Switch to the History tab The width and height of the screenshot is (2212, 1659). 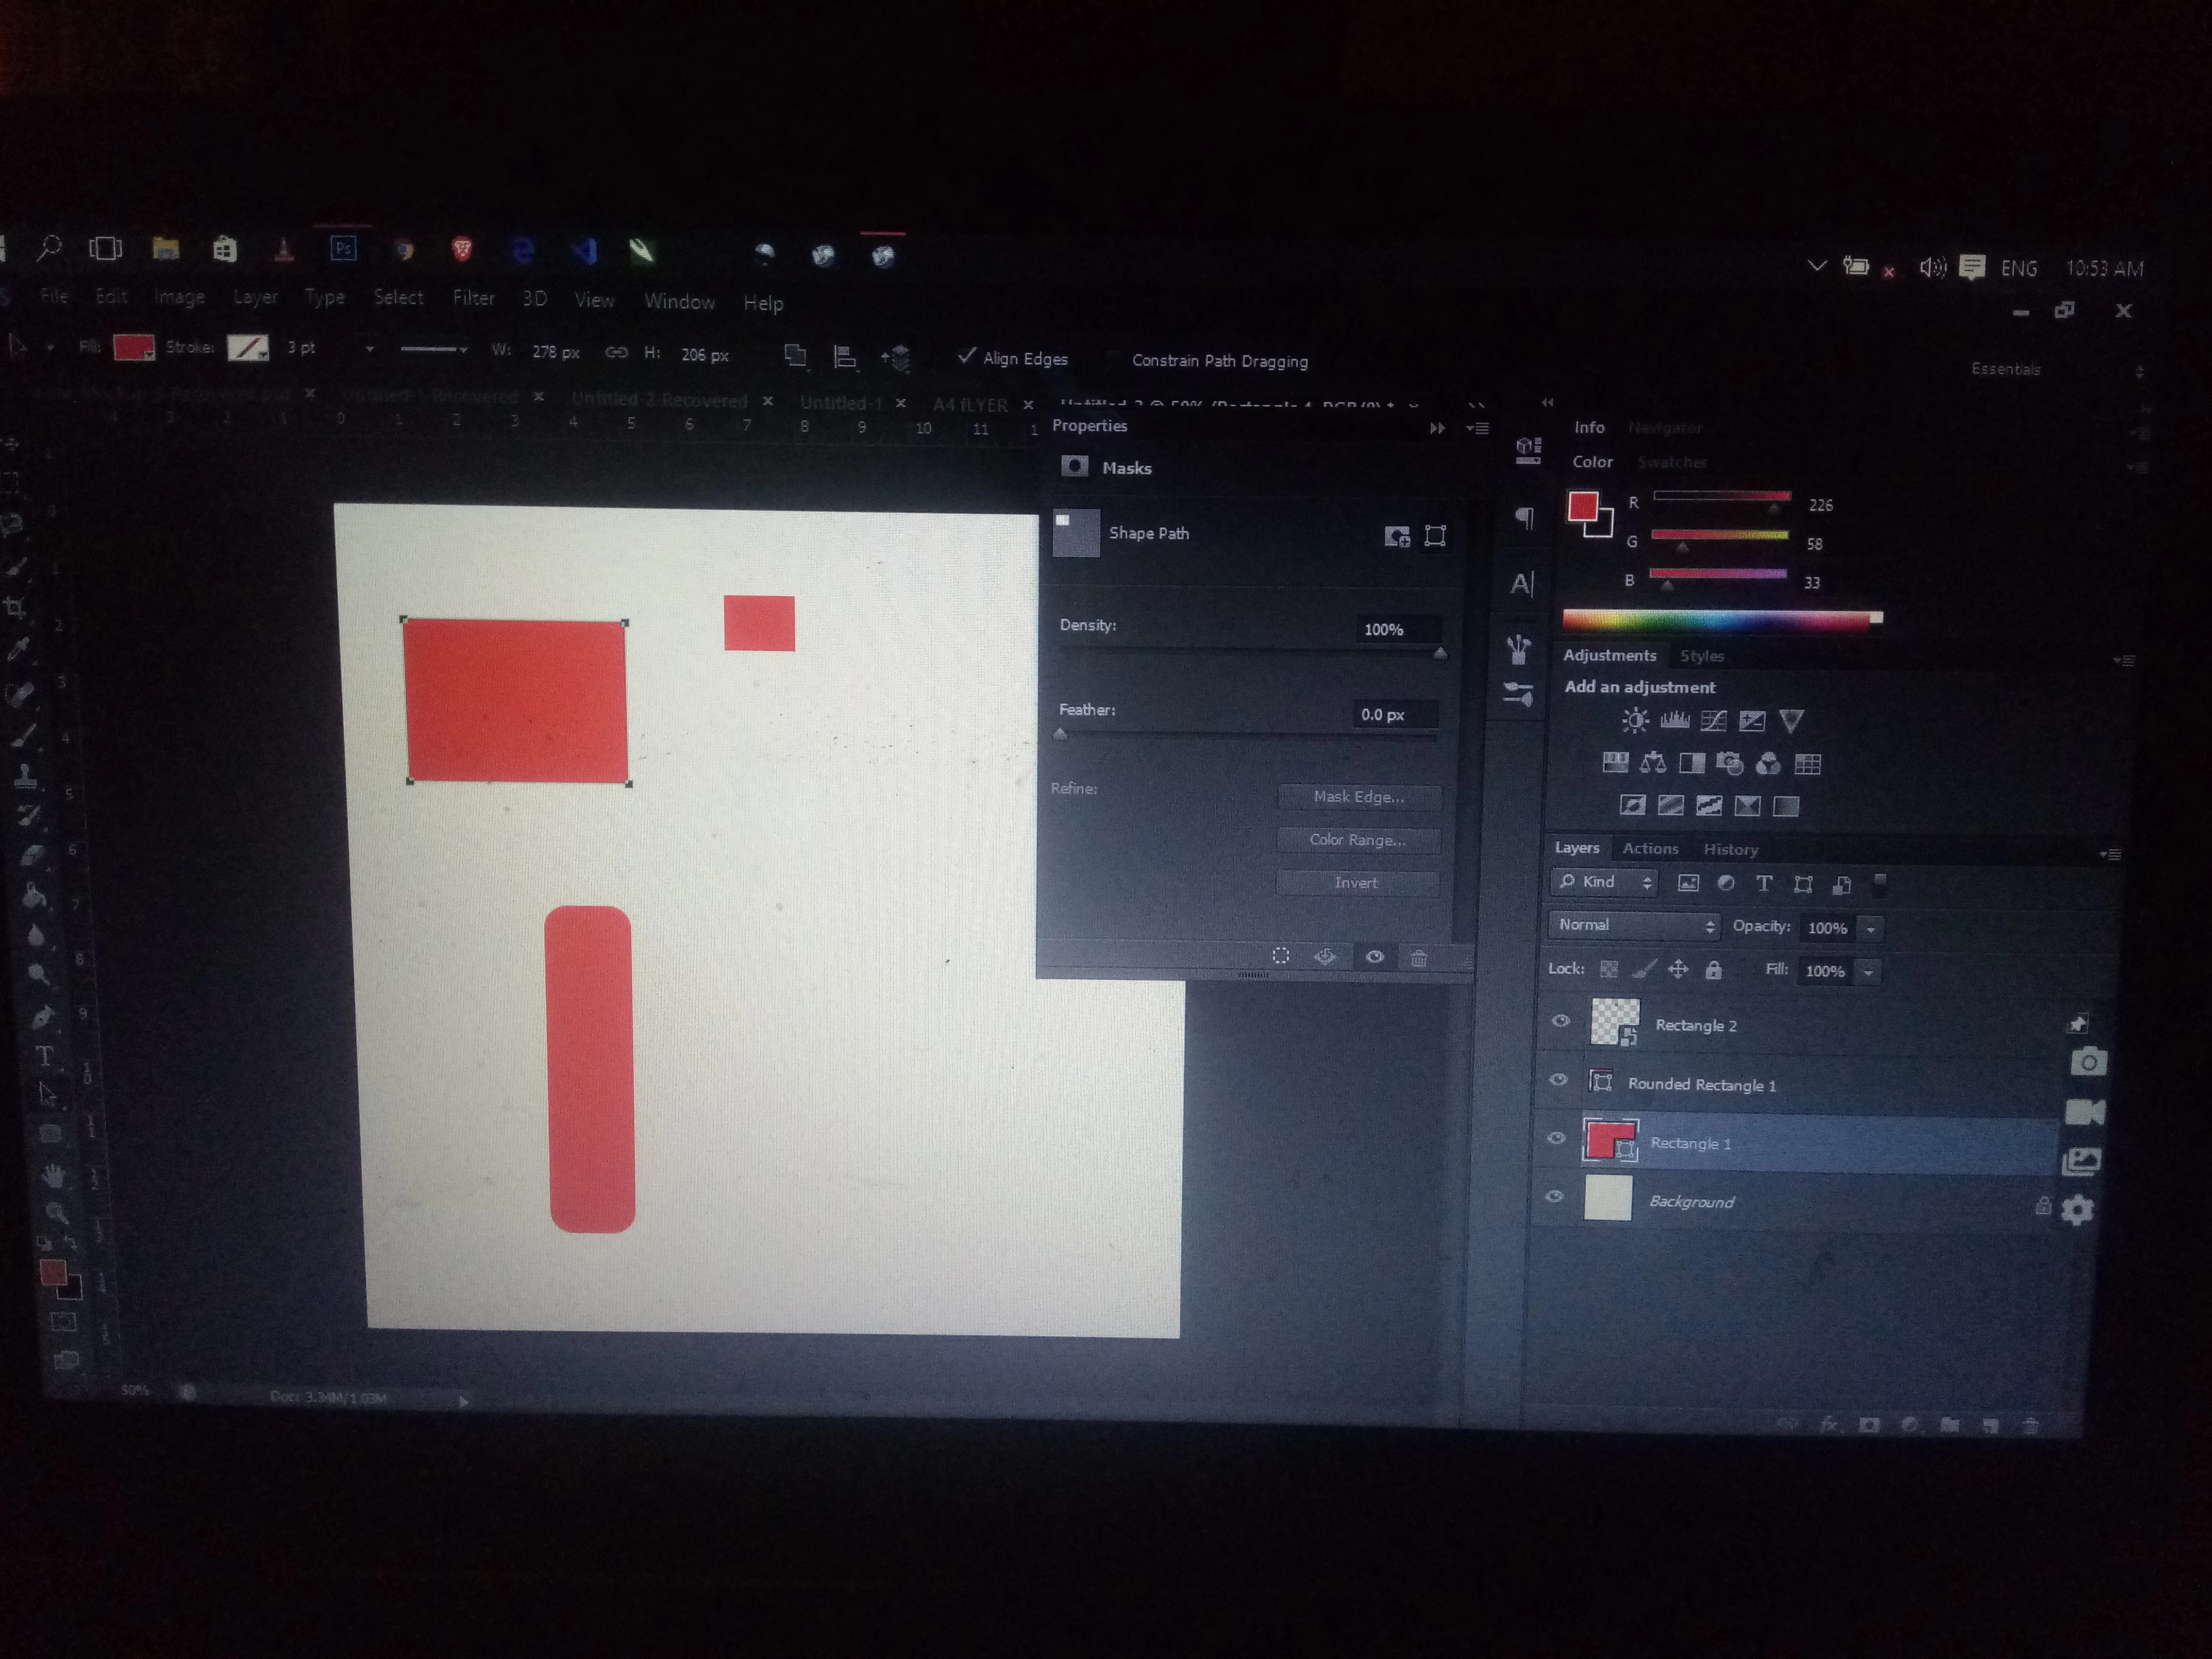point(1730,849)
